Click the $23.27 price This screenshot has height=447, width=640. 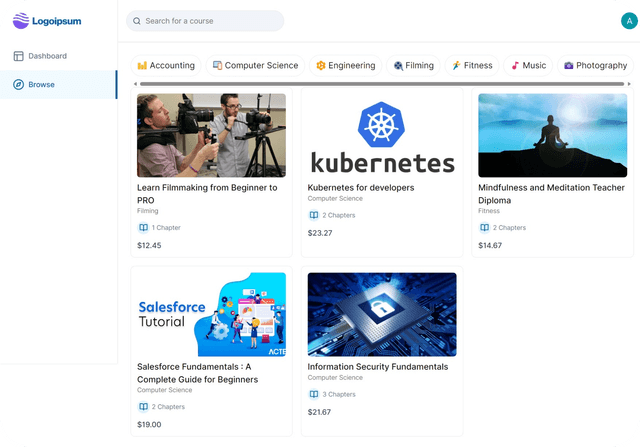click(x=320, y=233)
